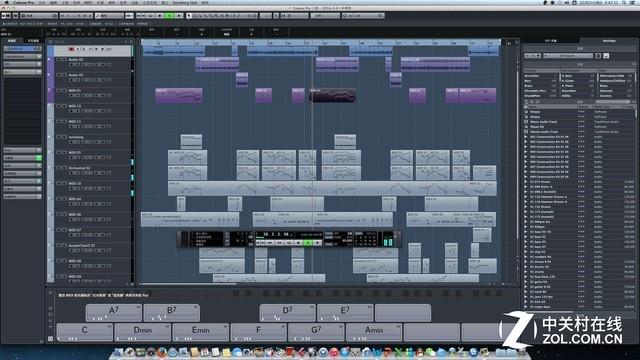Image resolution: width=640 pixels, height=360 pixels.
Task: Start playback on the floating transport panel
Action: click(308, 242)
